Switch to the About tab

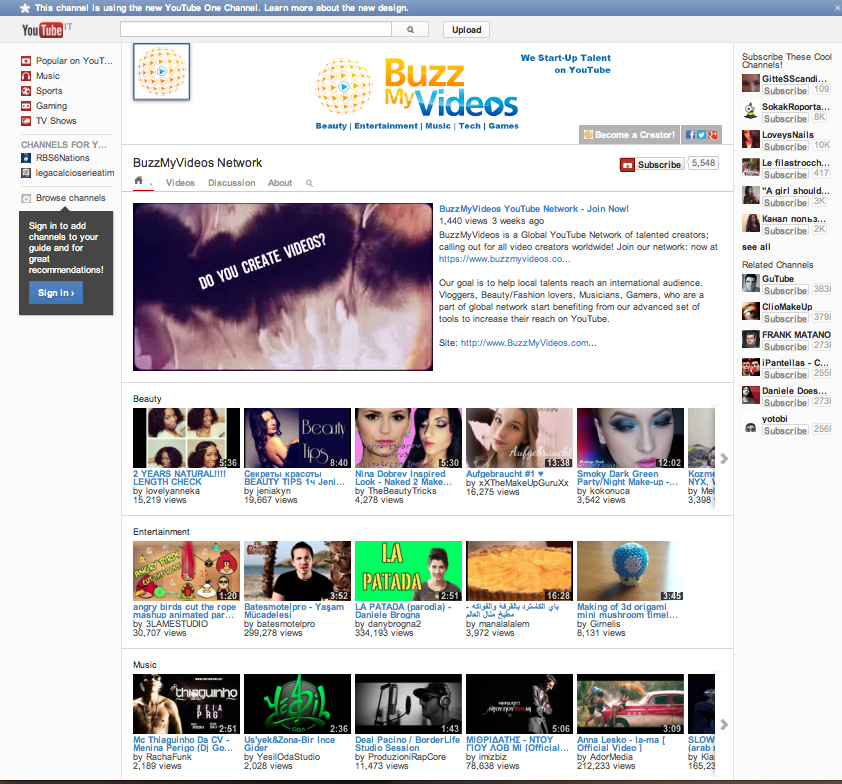tap(280, 183)
